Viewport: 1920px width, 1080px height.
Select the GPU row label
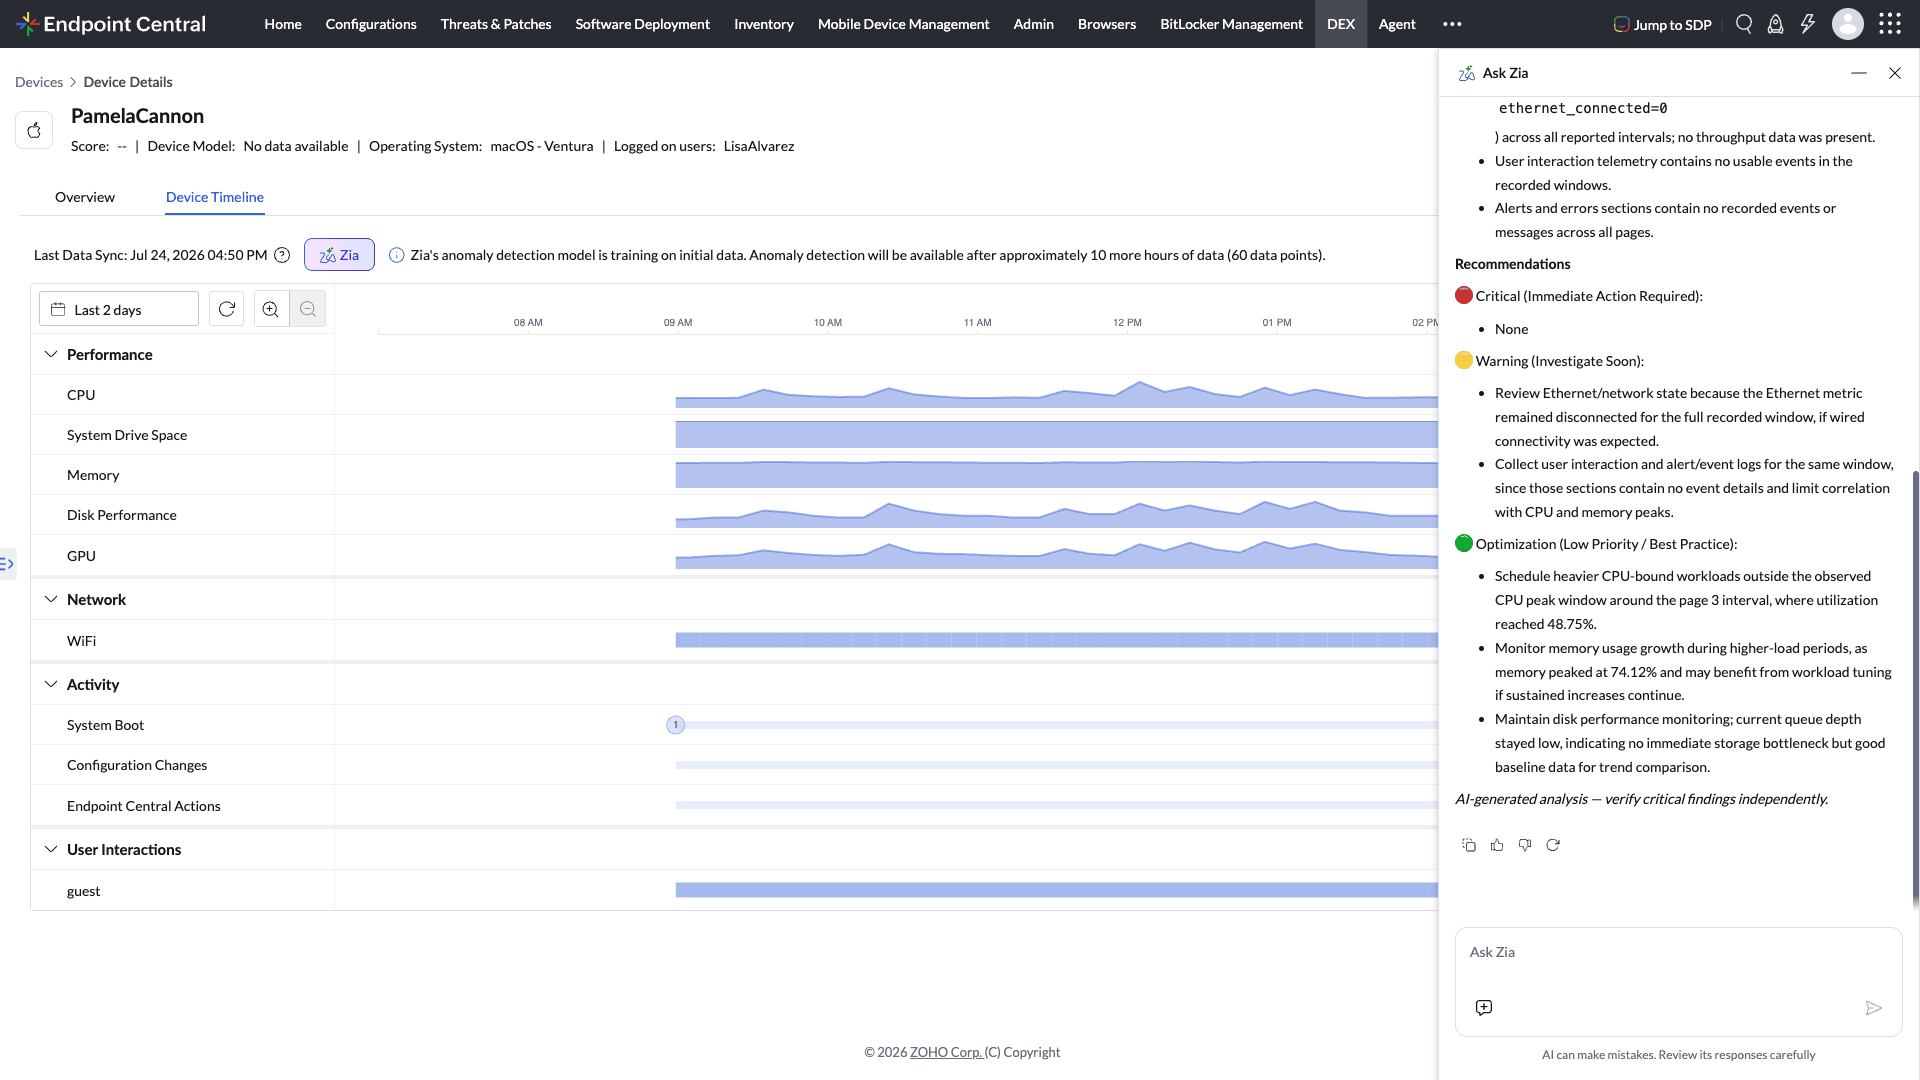tap(81, 556)
